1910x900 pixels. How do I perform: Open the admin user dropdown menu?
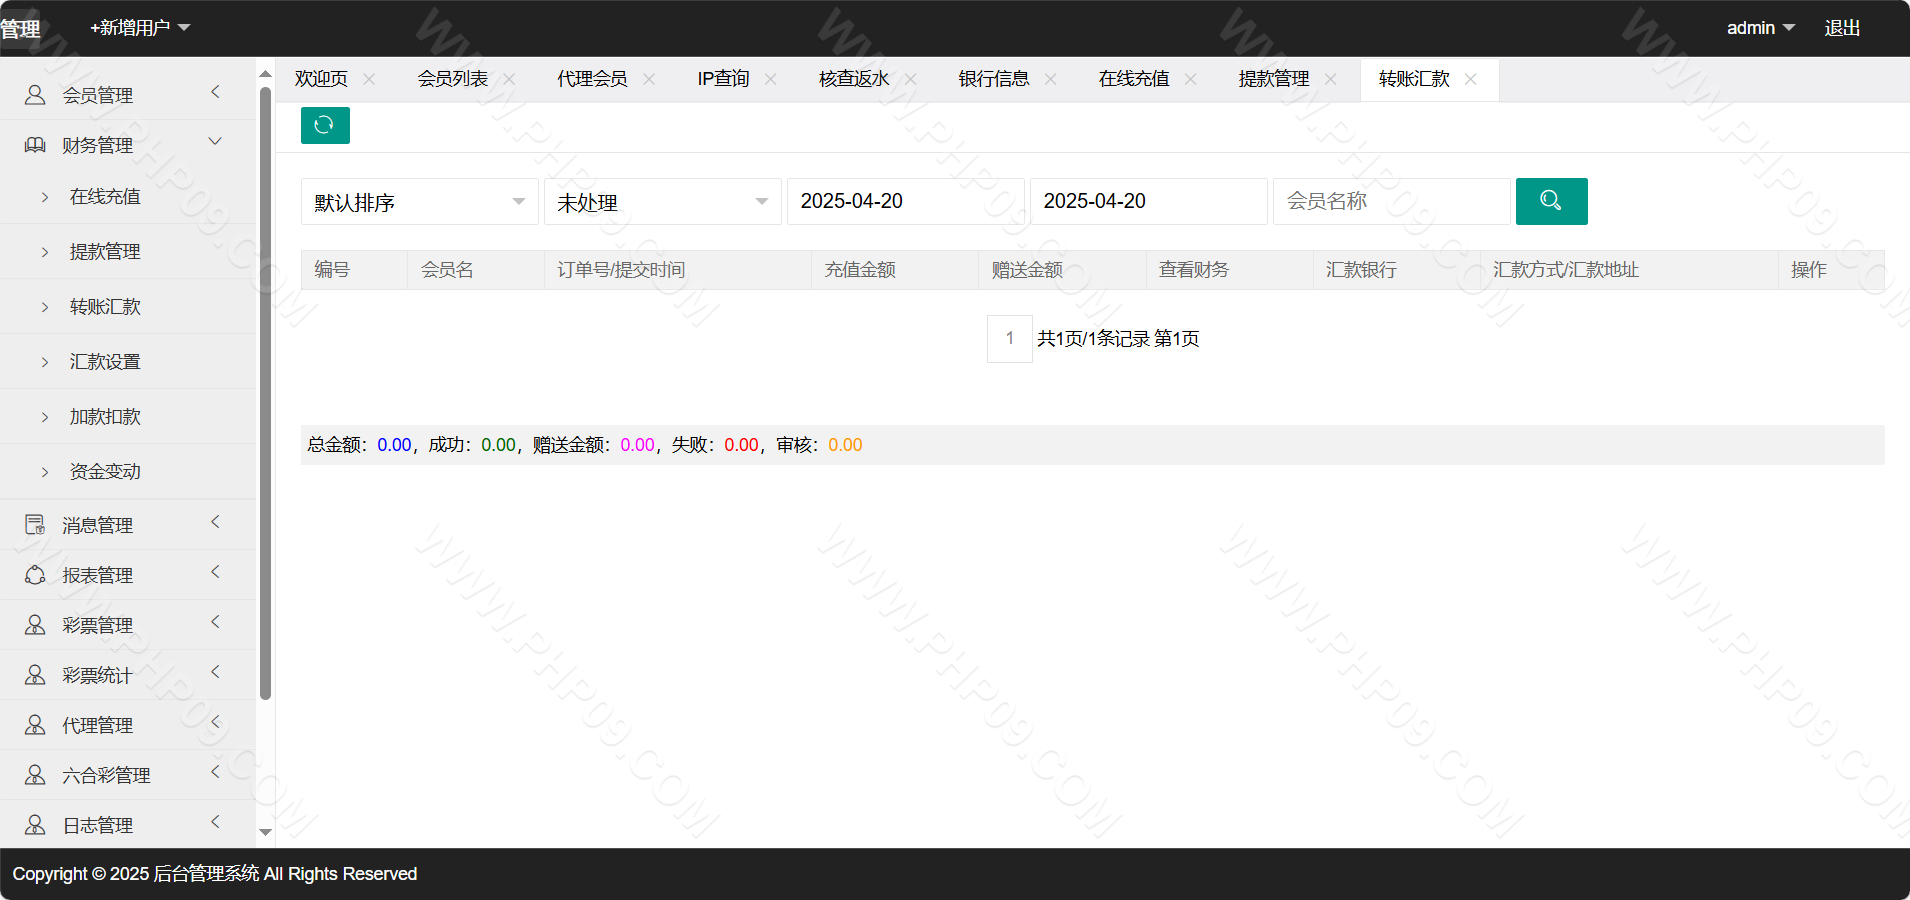pos(1759,28)
